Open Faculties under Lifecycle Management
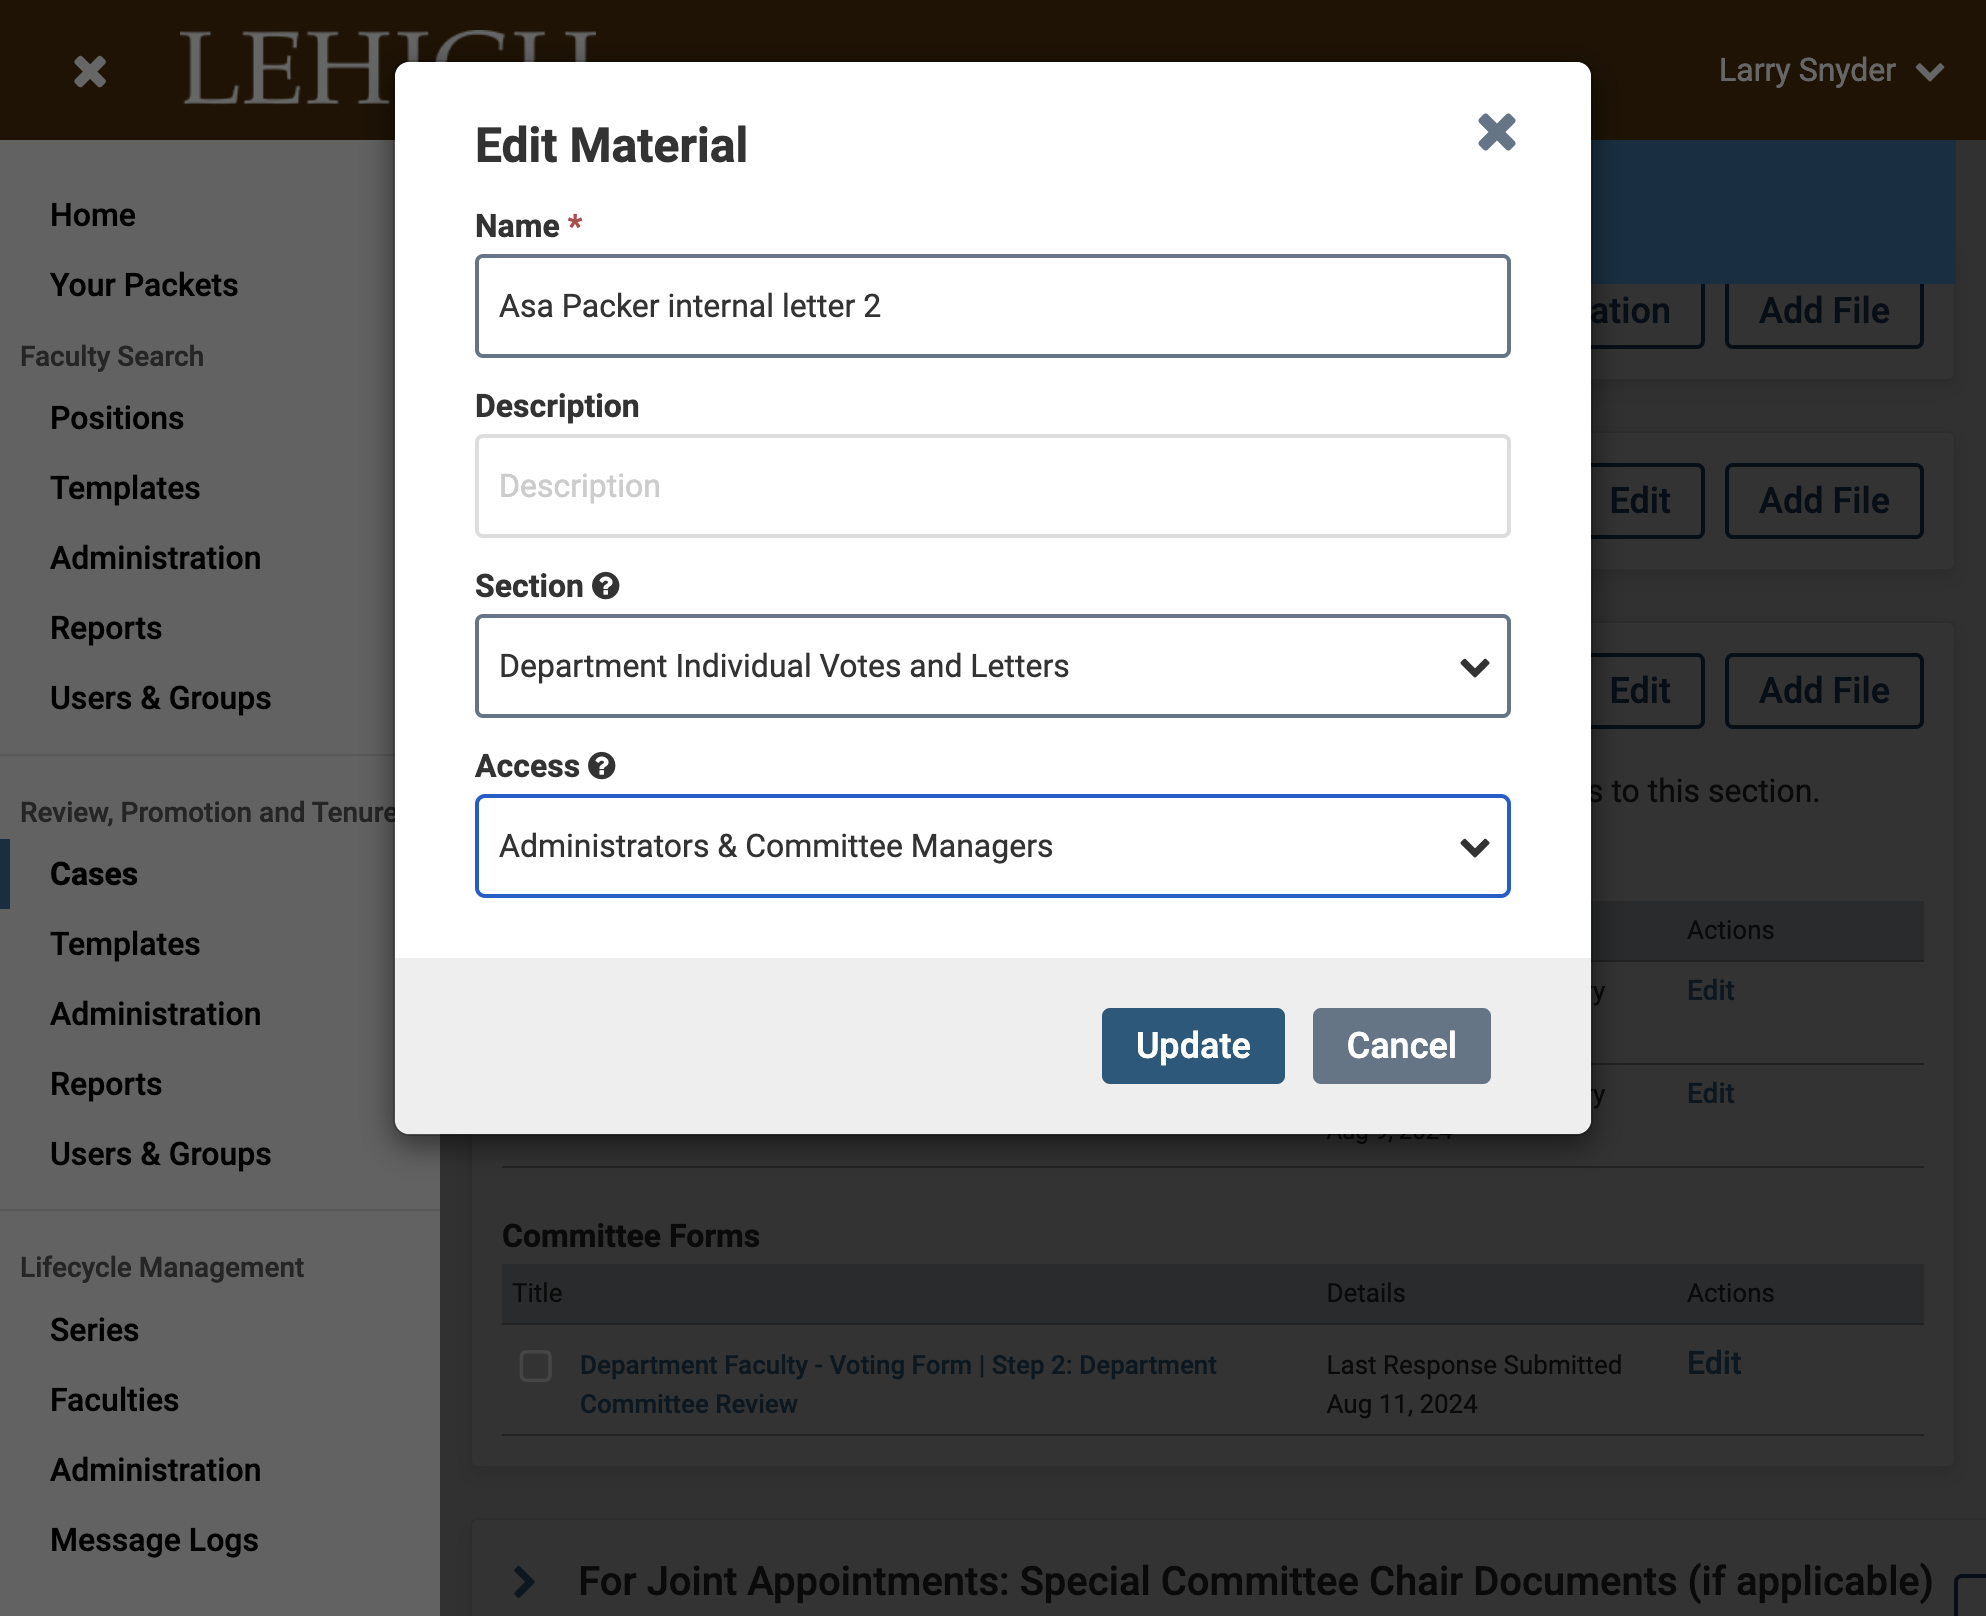The width and height of the screenshot is (1986, 1616). click(114, 1400)
